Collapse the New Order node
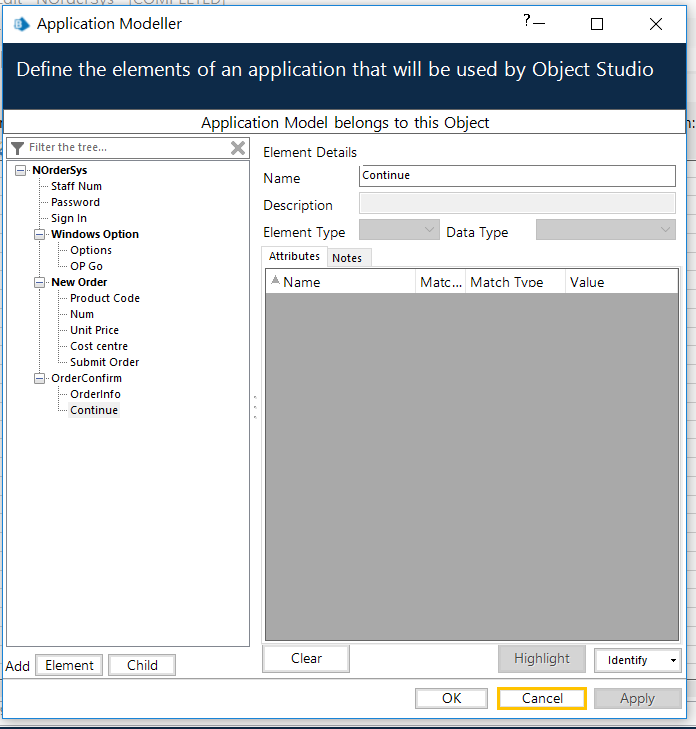The image size is (696, 729). pos(40,282)
